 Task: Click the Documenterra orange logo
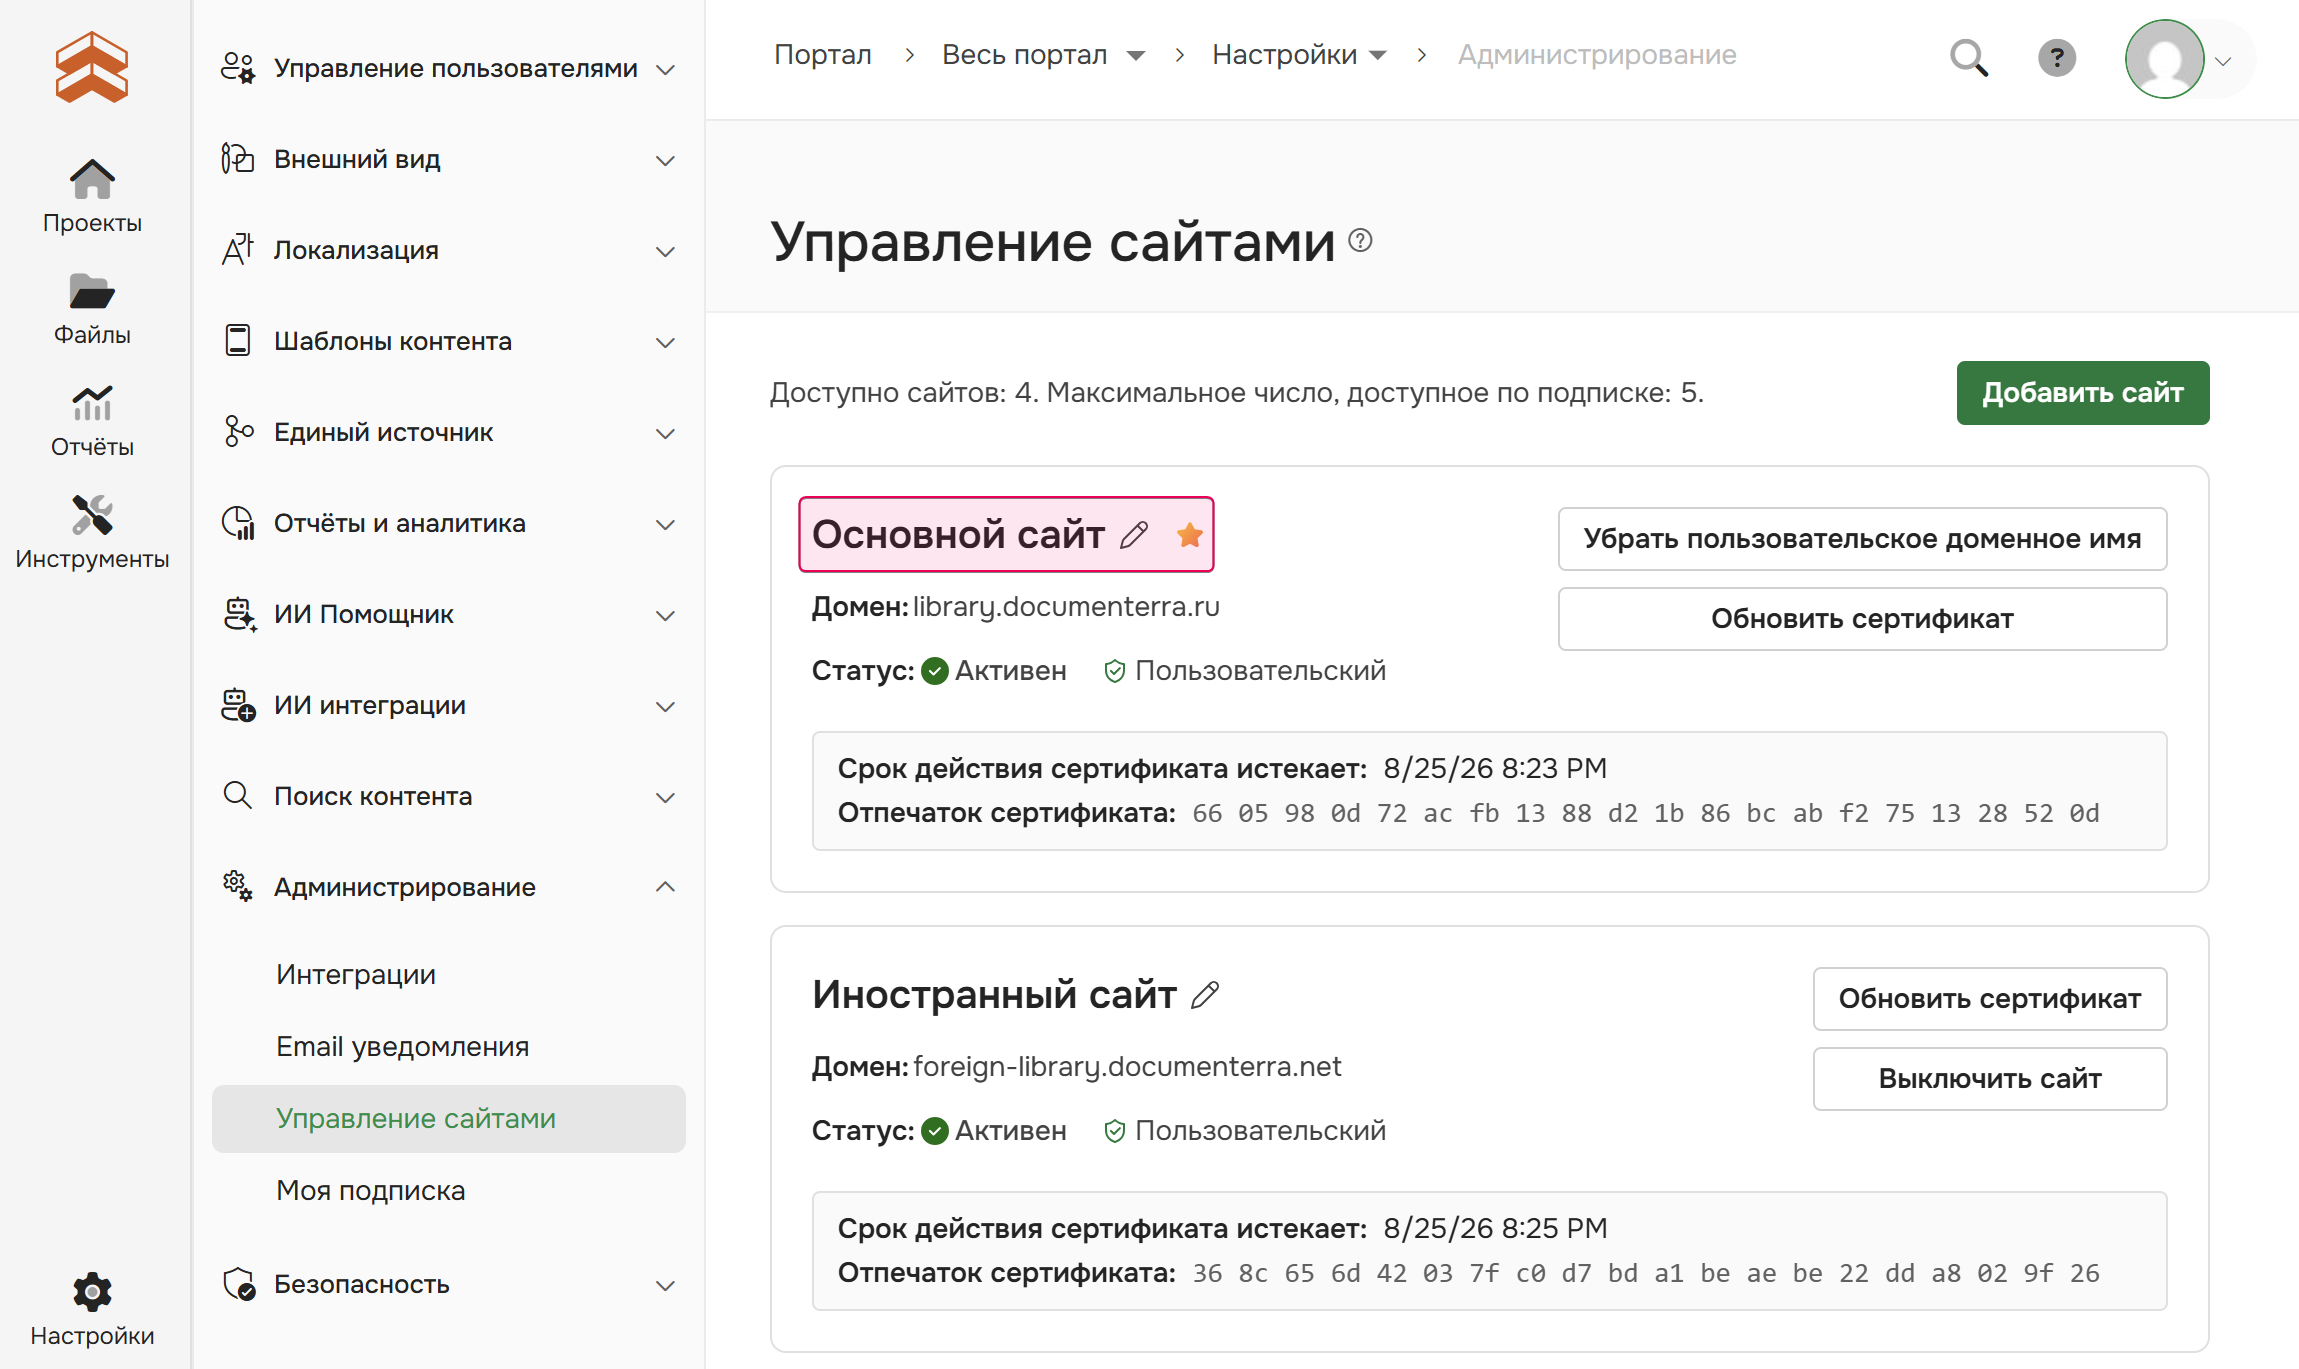click(x=92, y=67)
